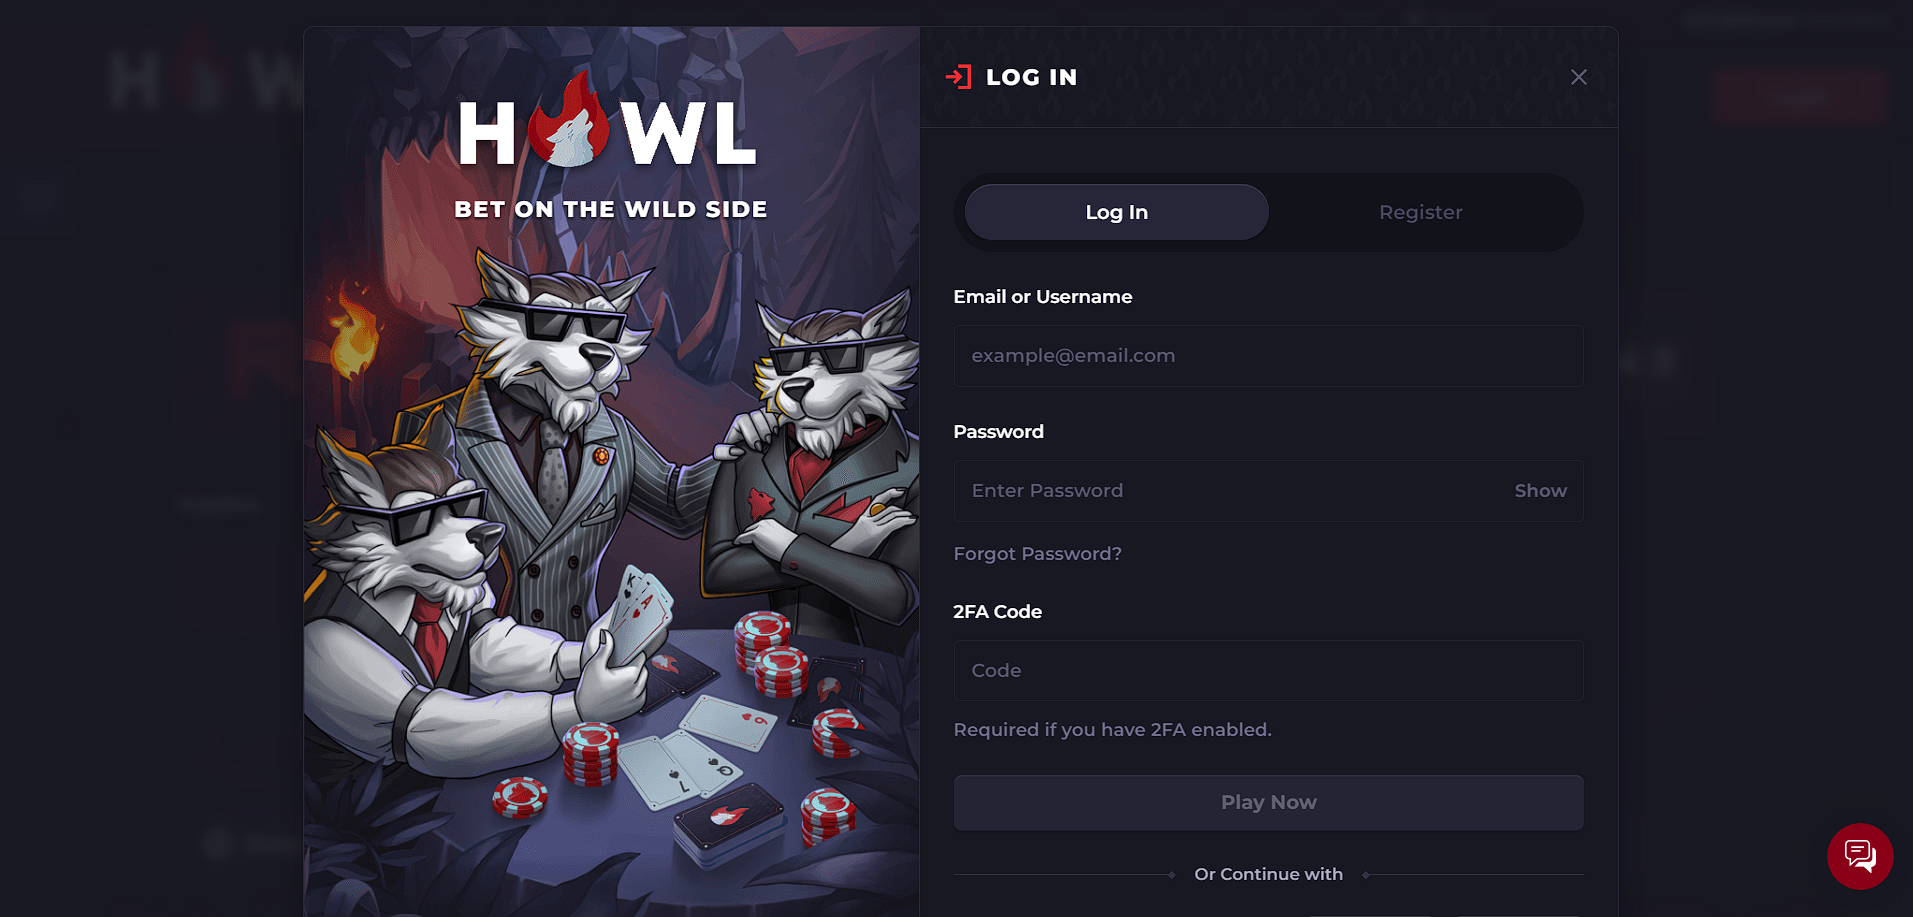Click the 2FA Code input box

pos(1268,671)
